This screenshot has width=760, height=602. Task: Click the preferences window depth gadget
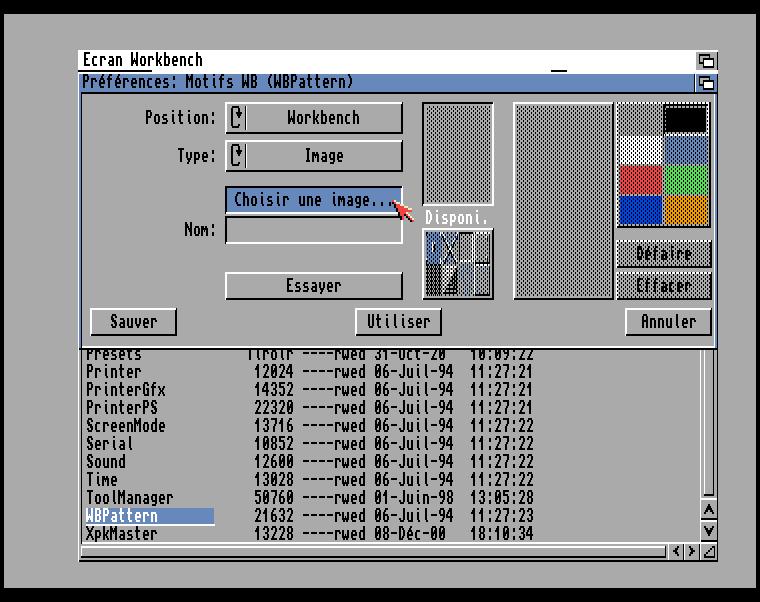click(x=706, y=83)
